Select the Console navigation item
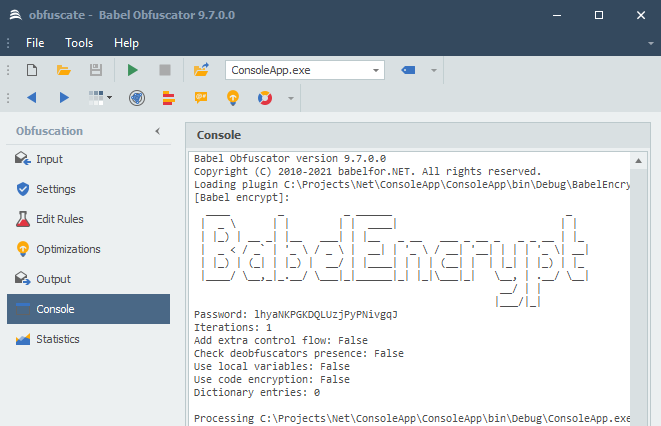Image resolution: width=661 pixels, height=426 pixels. (89, 309)
